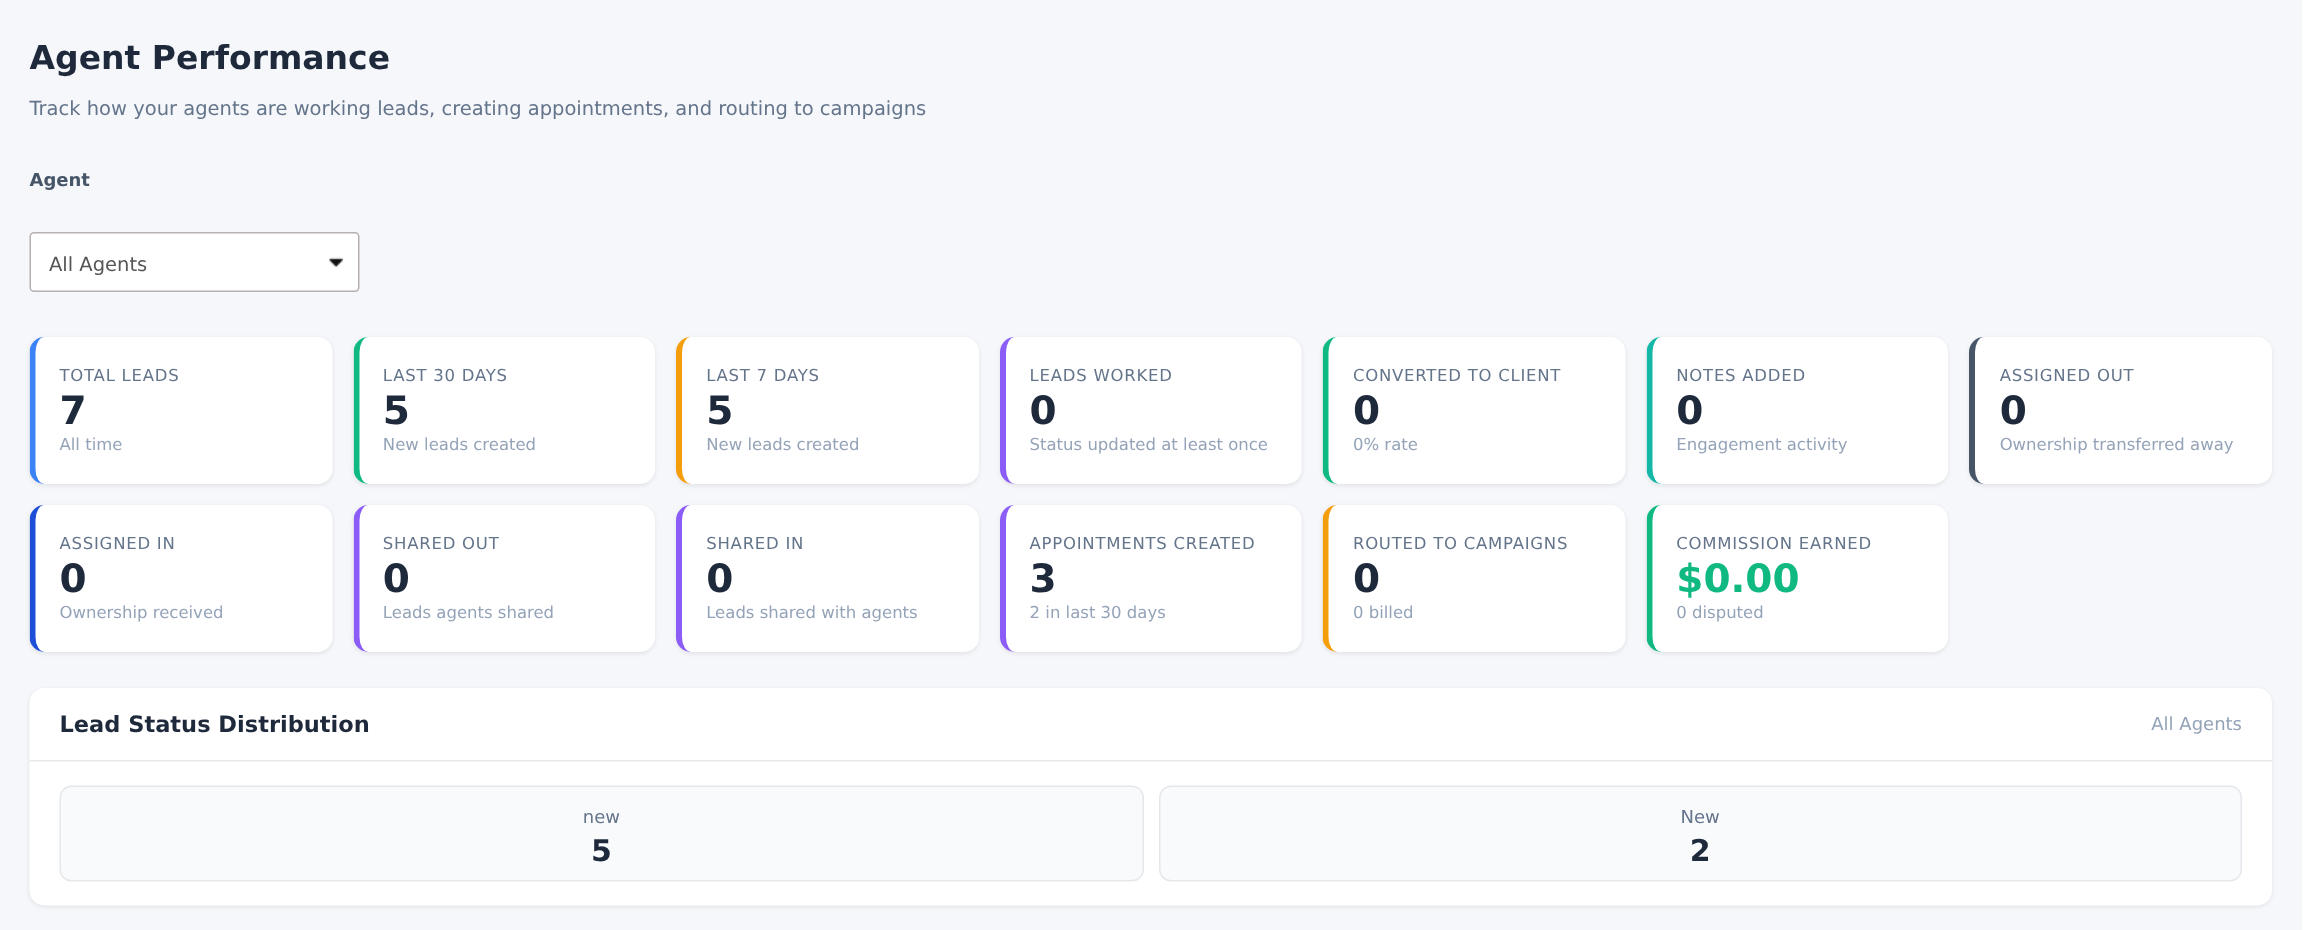Select the Appointments Created card

[1151, 579]
